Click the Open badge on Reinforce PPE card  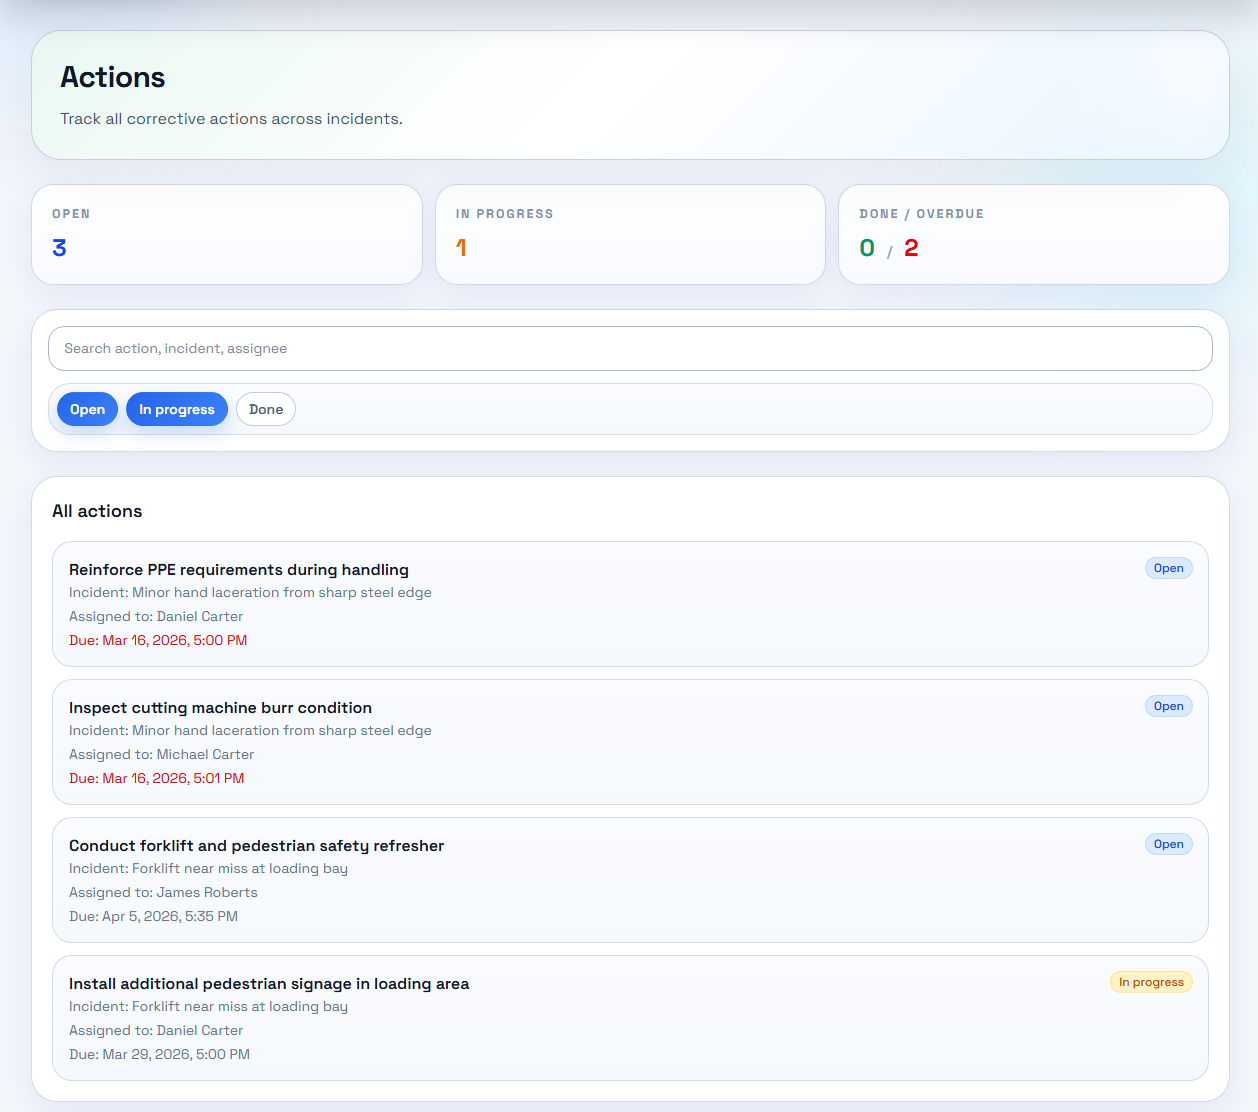[x=1168, y=568]
